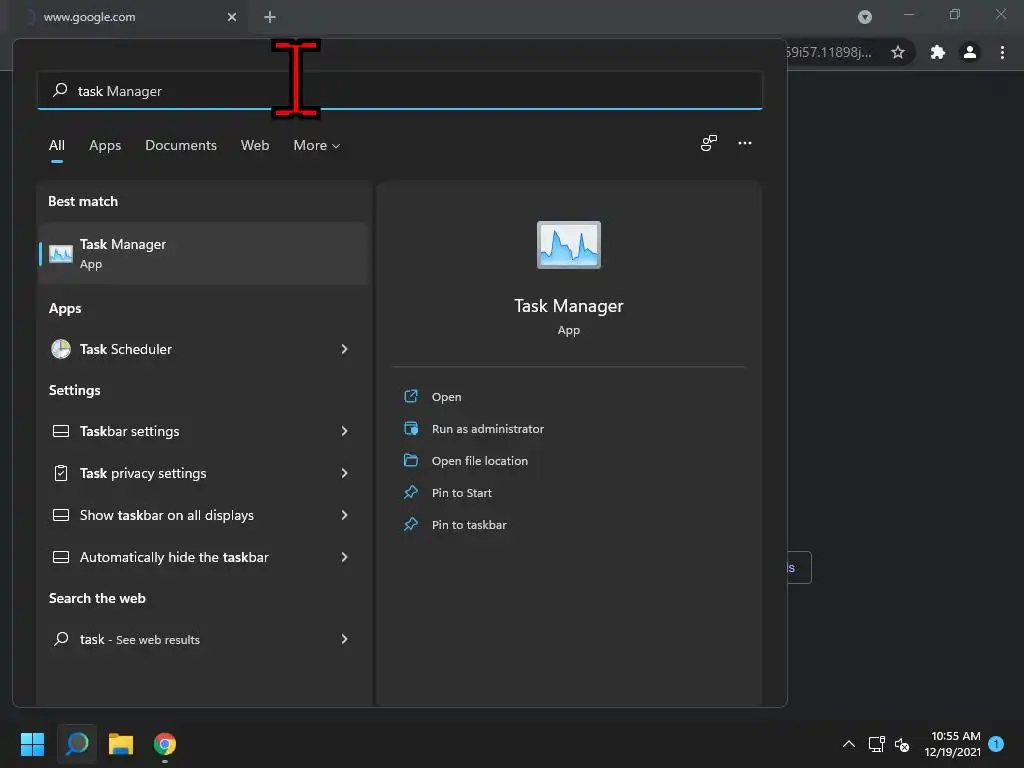
Task: Switch to the Documents search tab
Action: tap(181, 146)
